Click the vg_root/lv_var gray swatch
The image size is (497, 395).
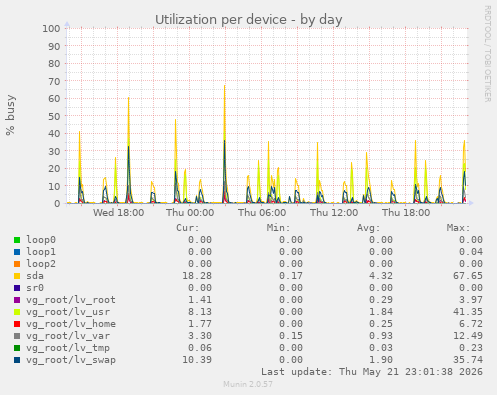(17, 336)
